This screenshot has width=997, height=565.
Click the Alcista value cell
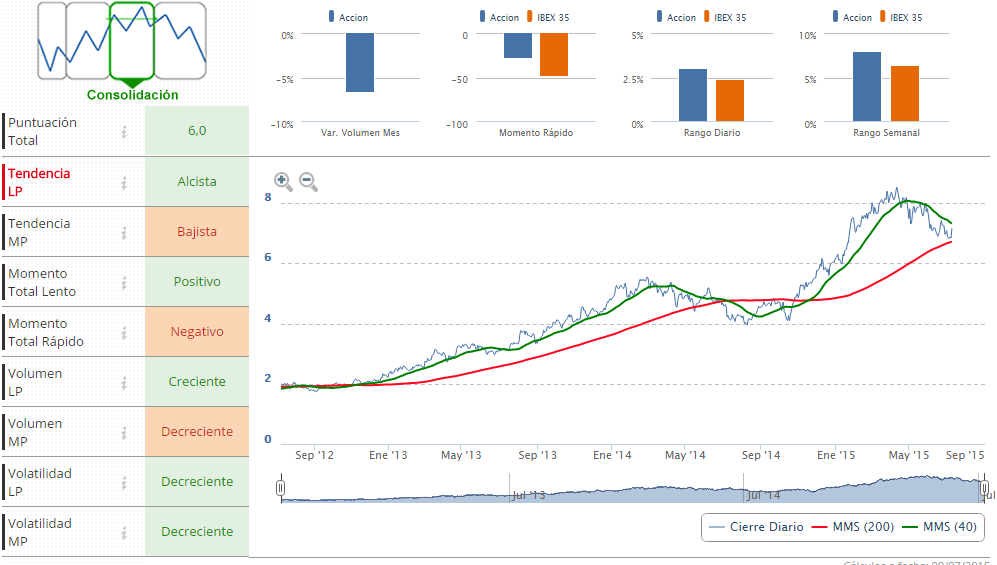(x=197, y=182)
